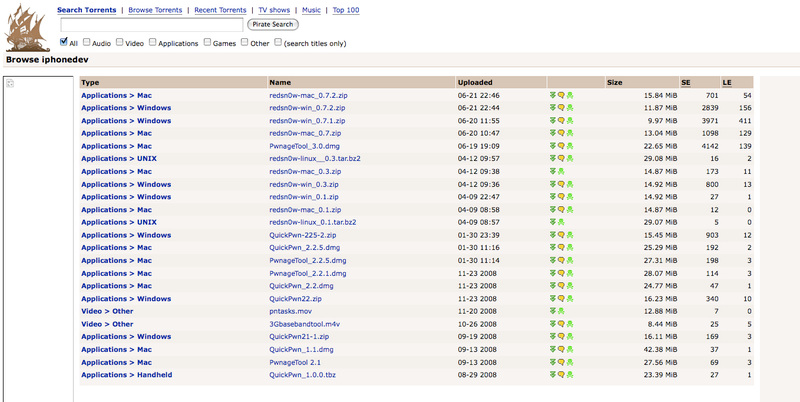Open the 3Gbasebandtool.m4v torrent link
This screenshot has width=800, height=402.
pos(305,324)
